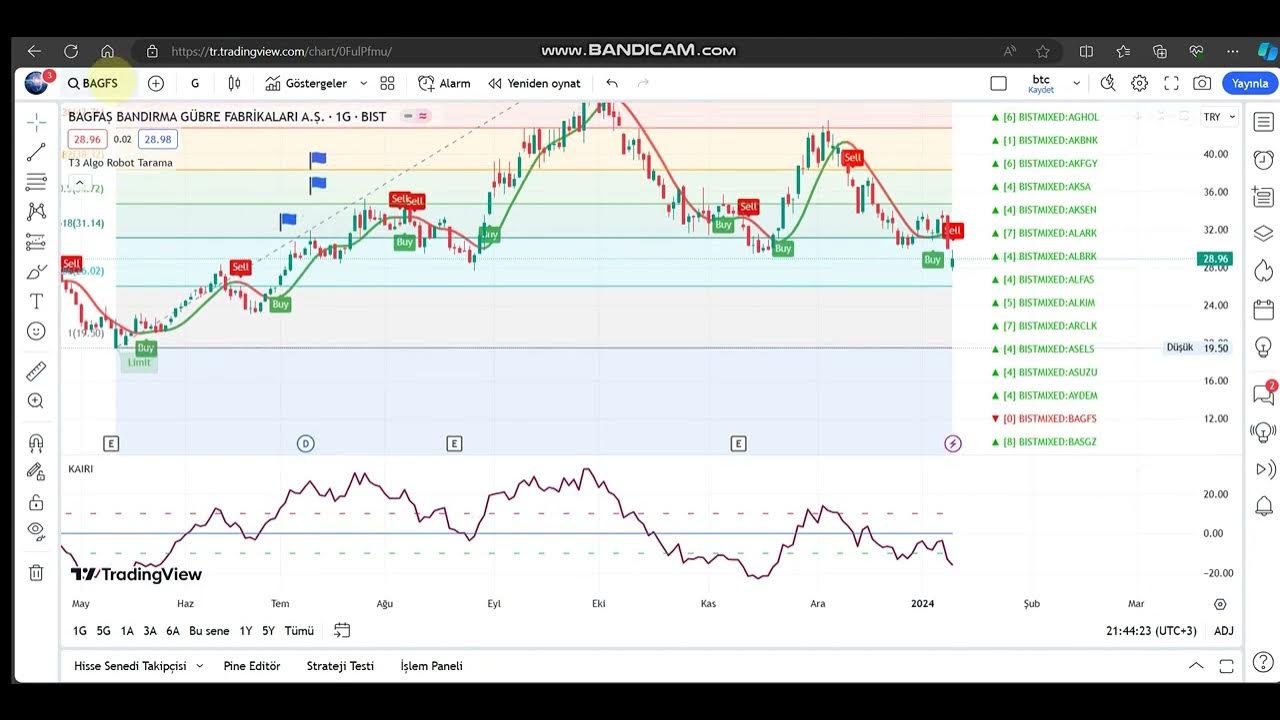Select the 5G date range
1280x720 pixels.
104,631
